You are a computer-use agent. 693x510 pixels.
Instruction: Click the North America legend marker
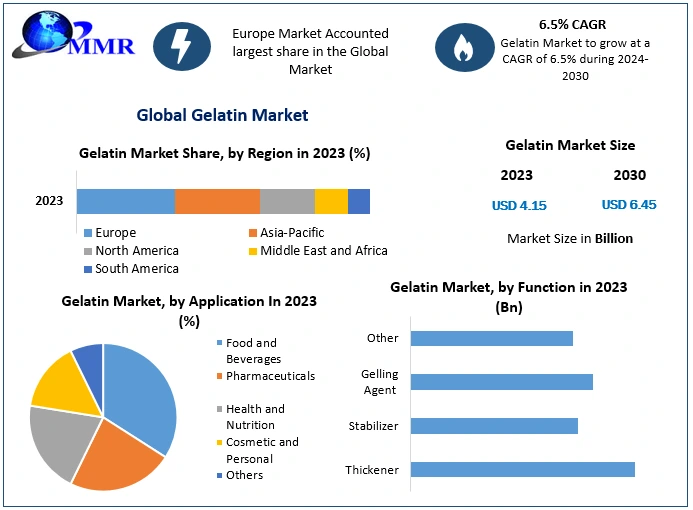tap(88, 251)
